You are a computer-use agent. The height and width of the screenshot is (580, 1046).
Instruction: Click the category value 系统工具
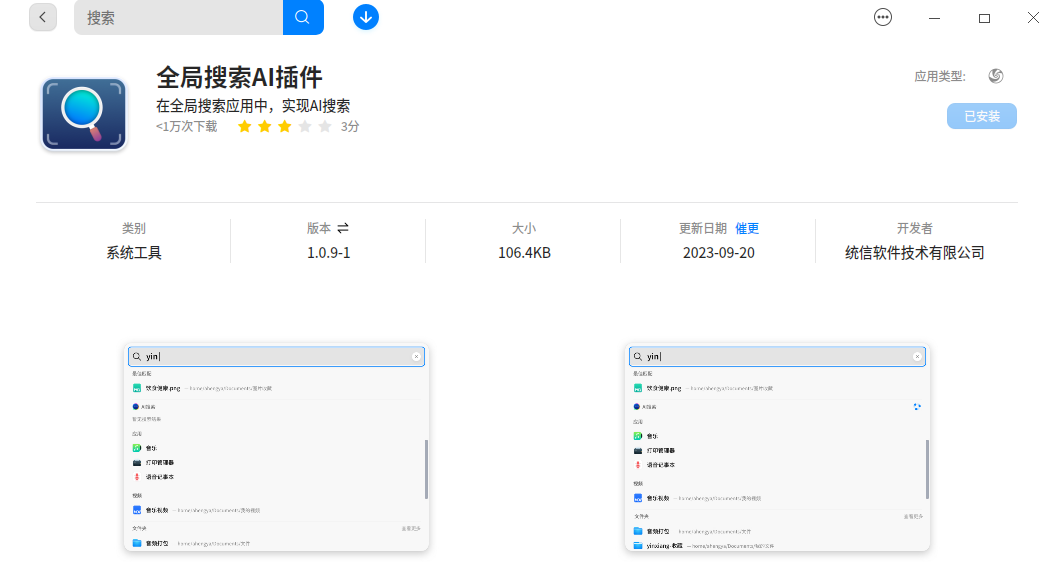134,253
